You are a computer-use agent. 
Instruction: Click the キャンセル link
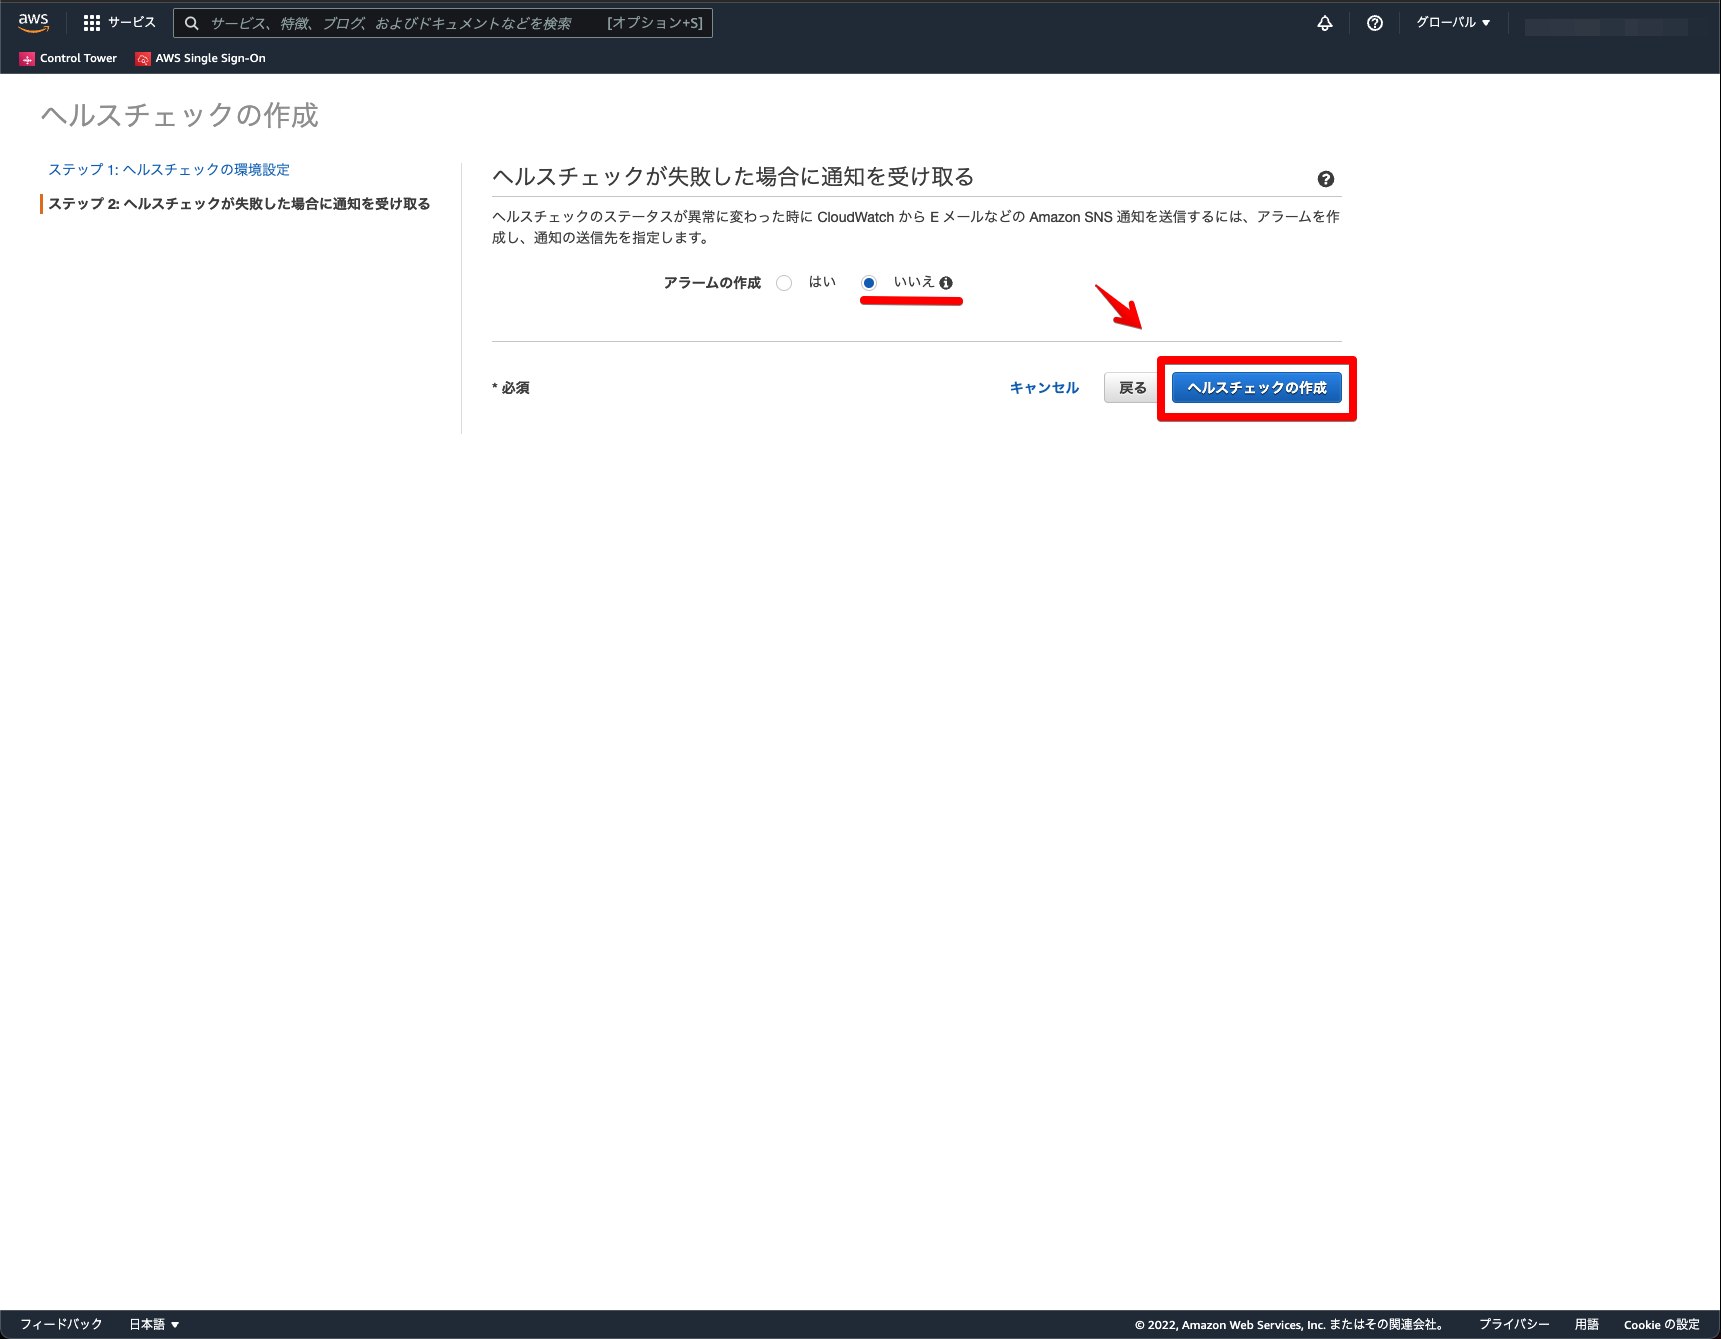coord(1044,388)
